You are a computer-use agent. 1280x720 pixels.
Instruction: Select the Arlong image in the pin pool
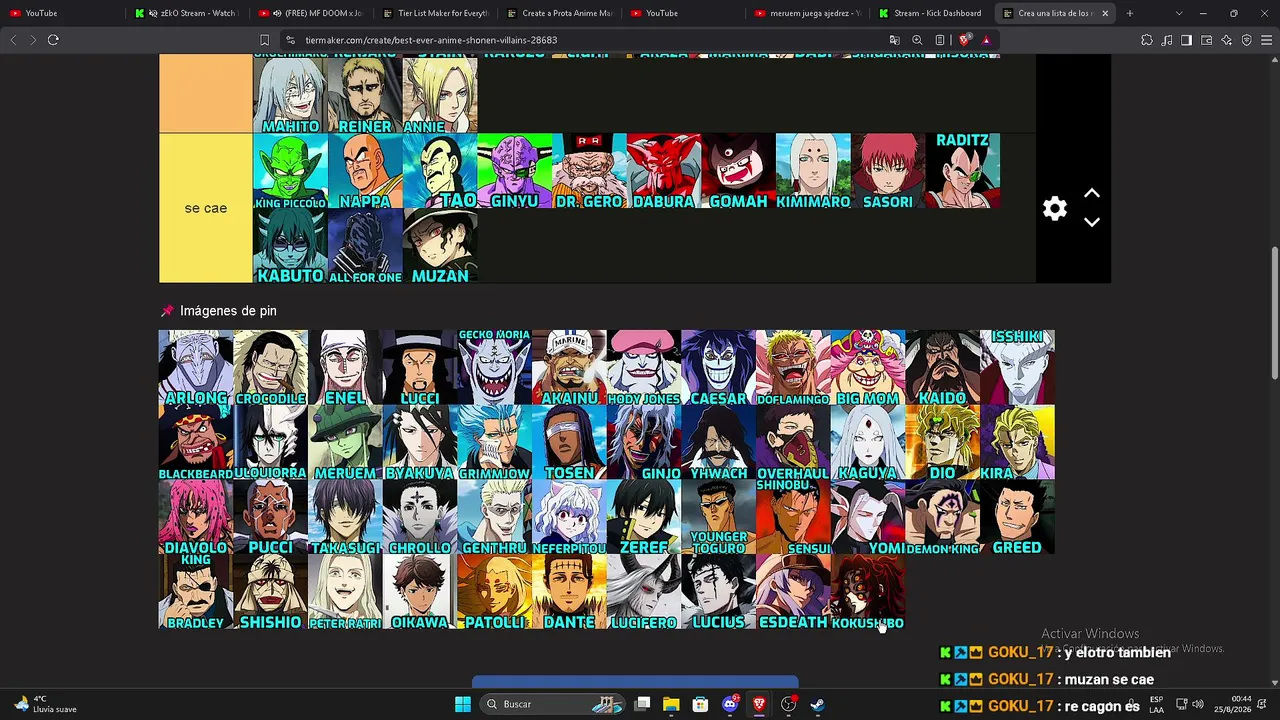point(196,368)
